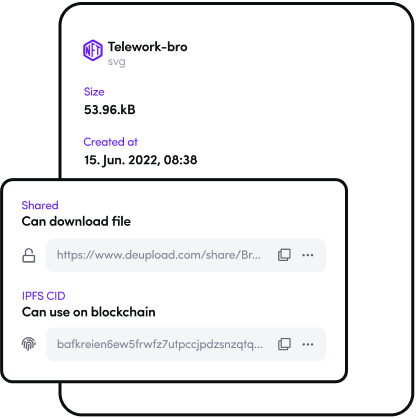416x419 pixels.
Task: Select the https://www.deupload.com/share link field
Action: click(x=186, y=255)
